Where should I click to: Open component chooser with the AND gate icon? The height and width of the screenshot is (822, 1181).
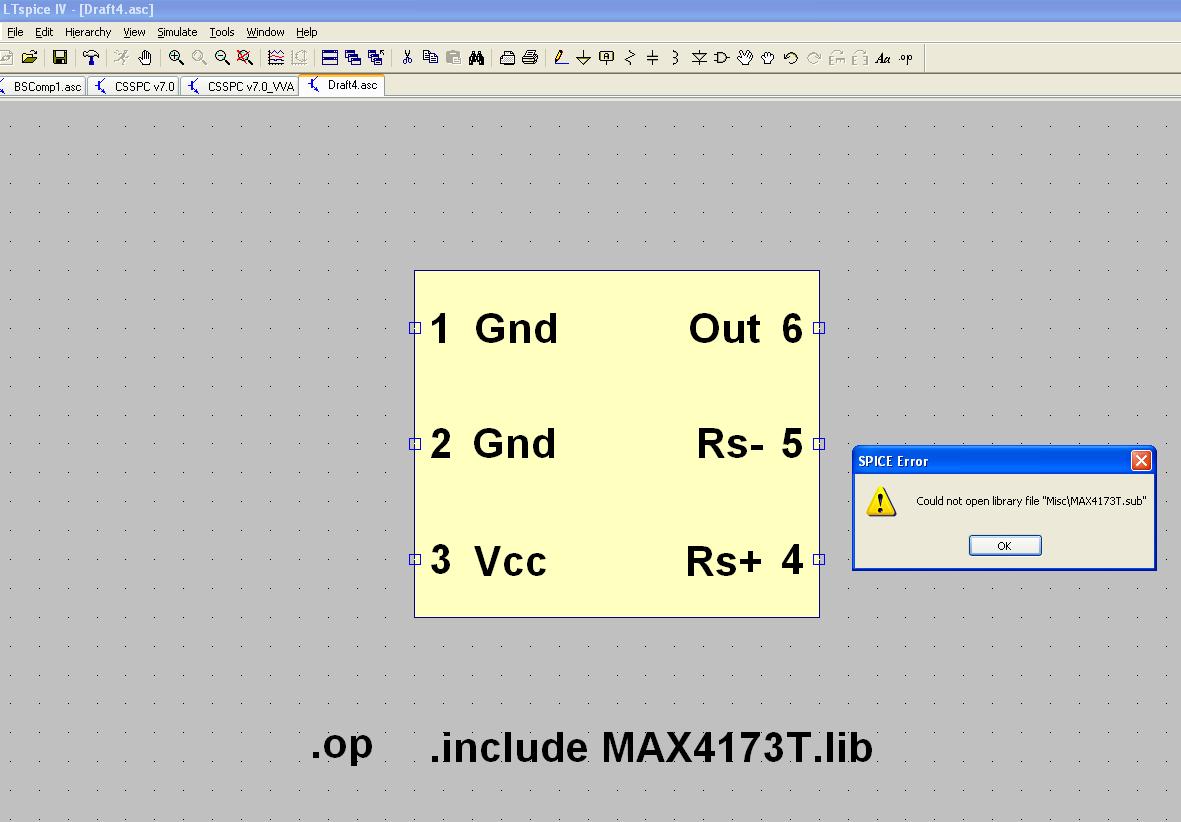[x=722, y=57]
